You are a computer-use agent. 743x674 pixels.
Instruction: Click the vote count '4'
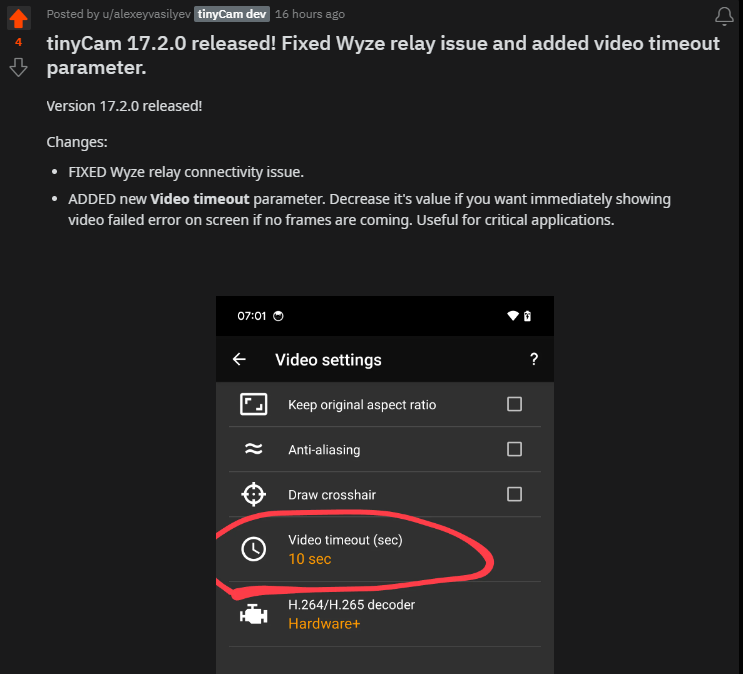point(18,42)
